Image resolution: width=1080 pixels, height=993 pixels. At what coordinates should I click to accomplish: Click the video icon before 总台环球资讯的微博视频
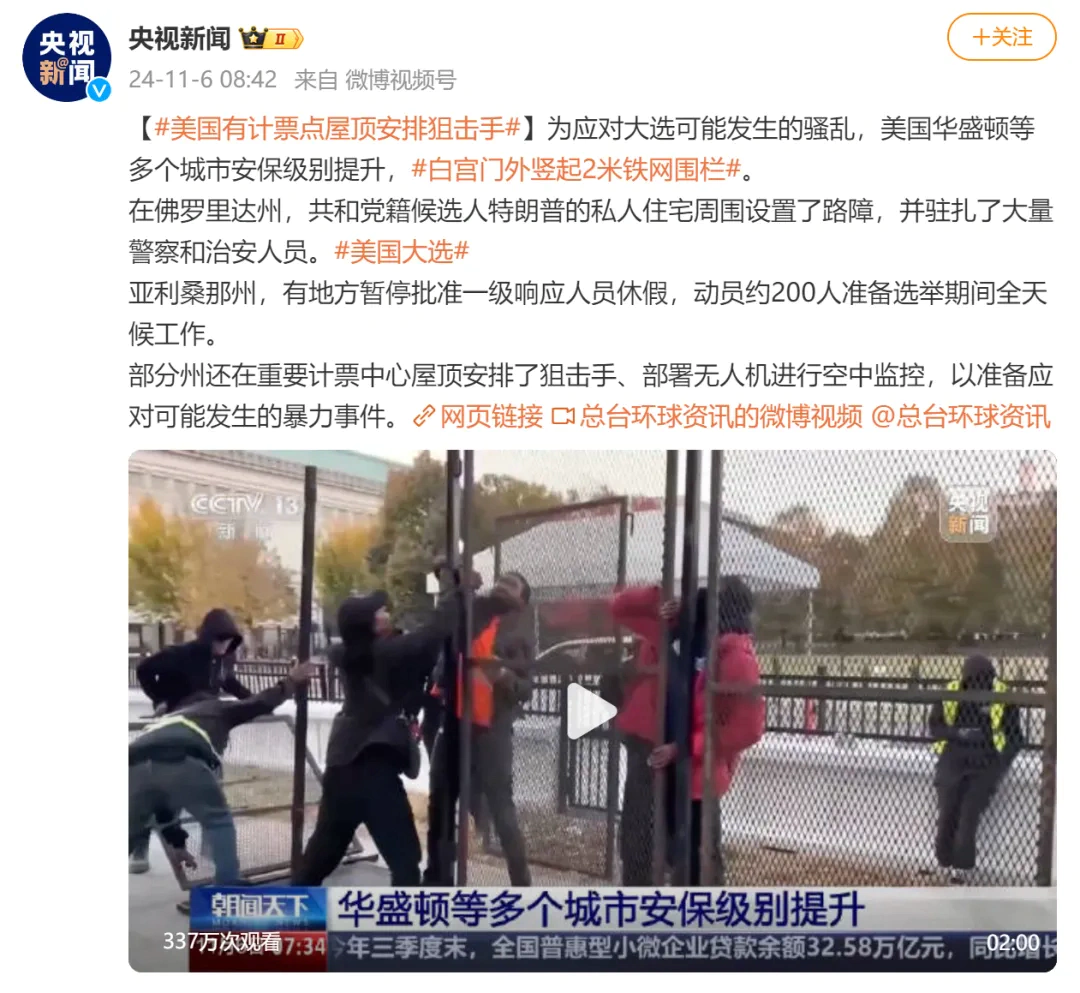pos(563,417)
